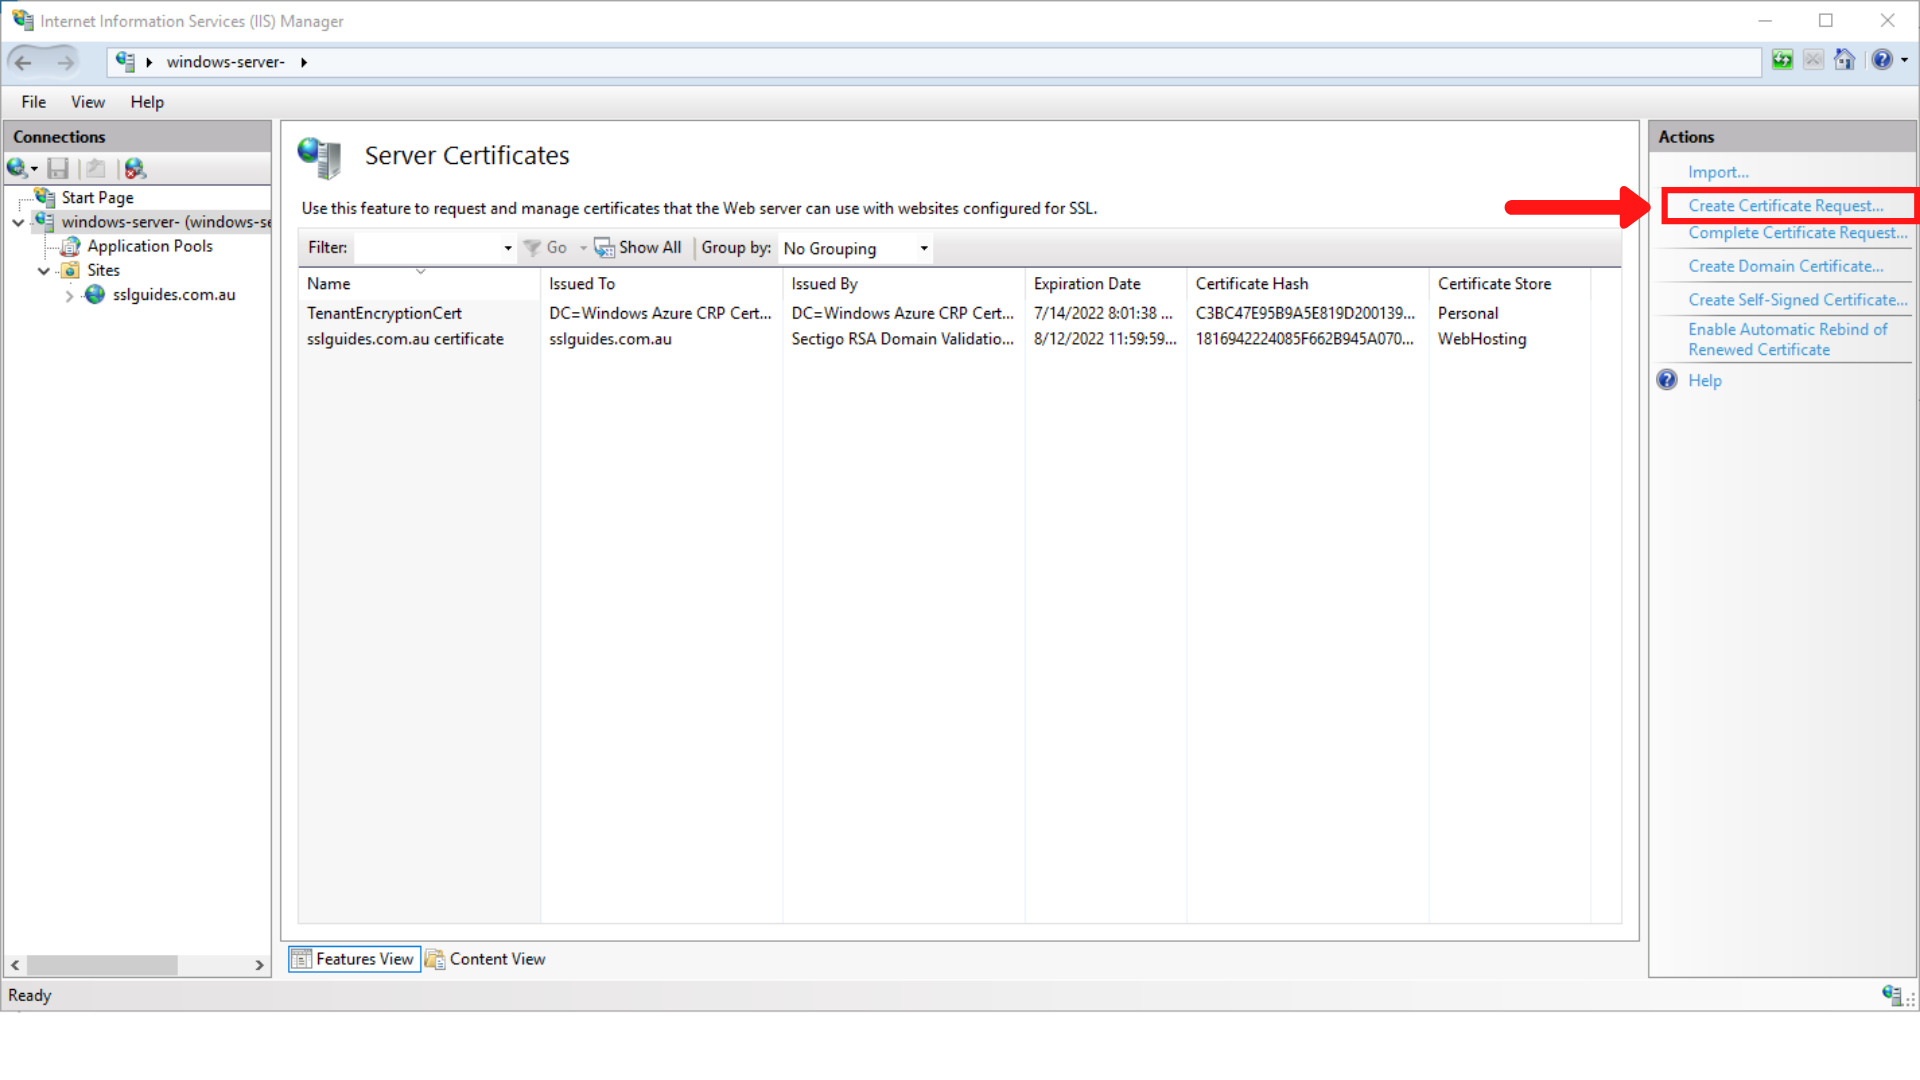Click the Create Self-Signed Certificate icon
The height and width of the screenshot is (1080, 1920).
tap(1796, 298)
